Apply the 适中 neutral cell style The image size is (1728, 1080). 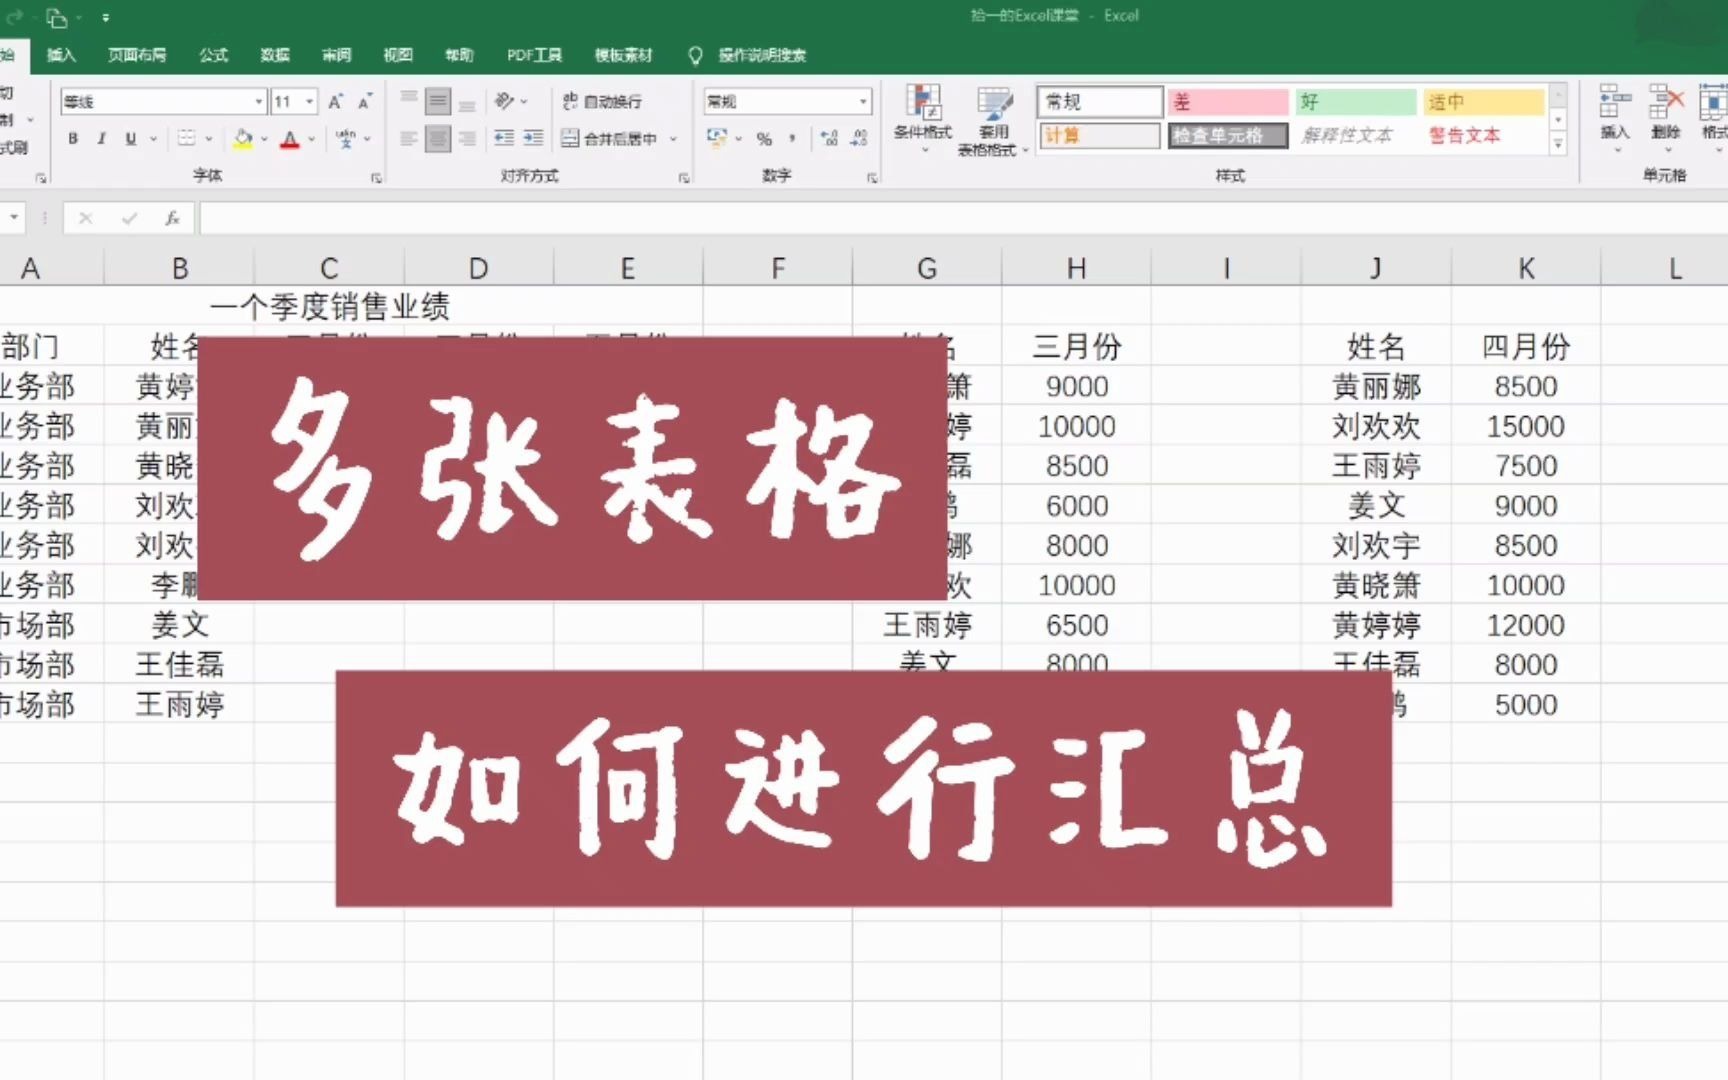[x=1484, y=101]
